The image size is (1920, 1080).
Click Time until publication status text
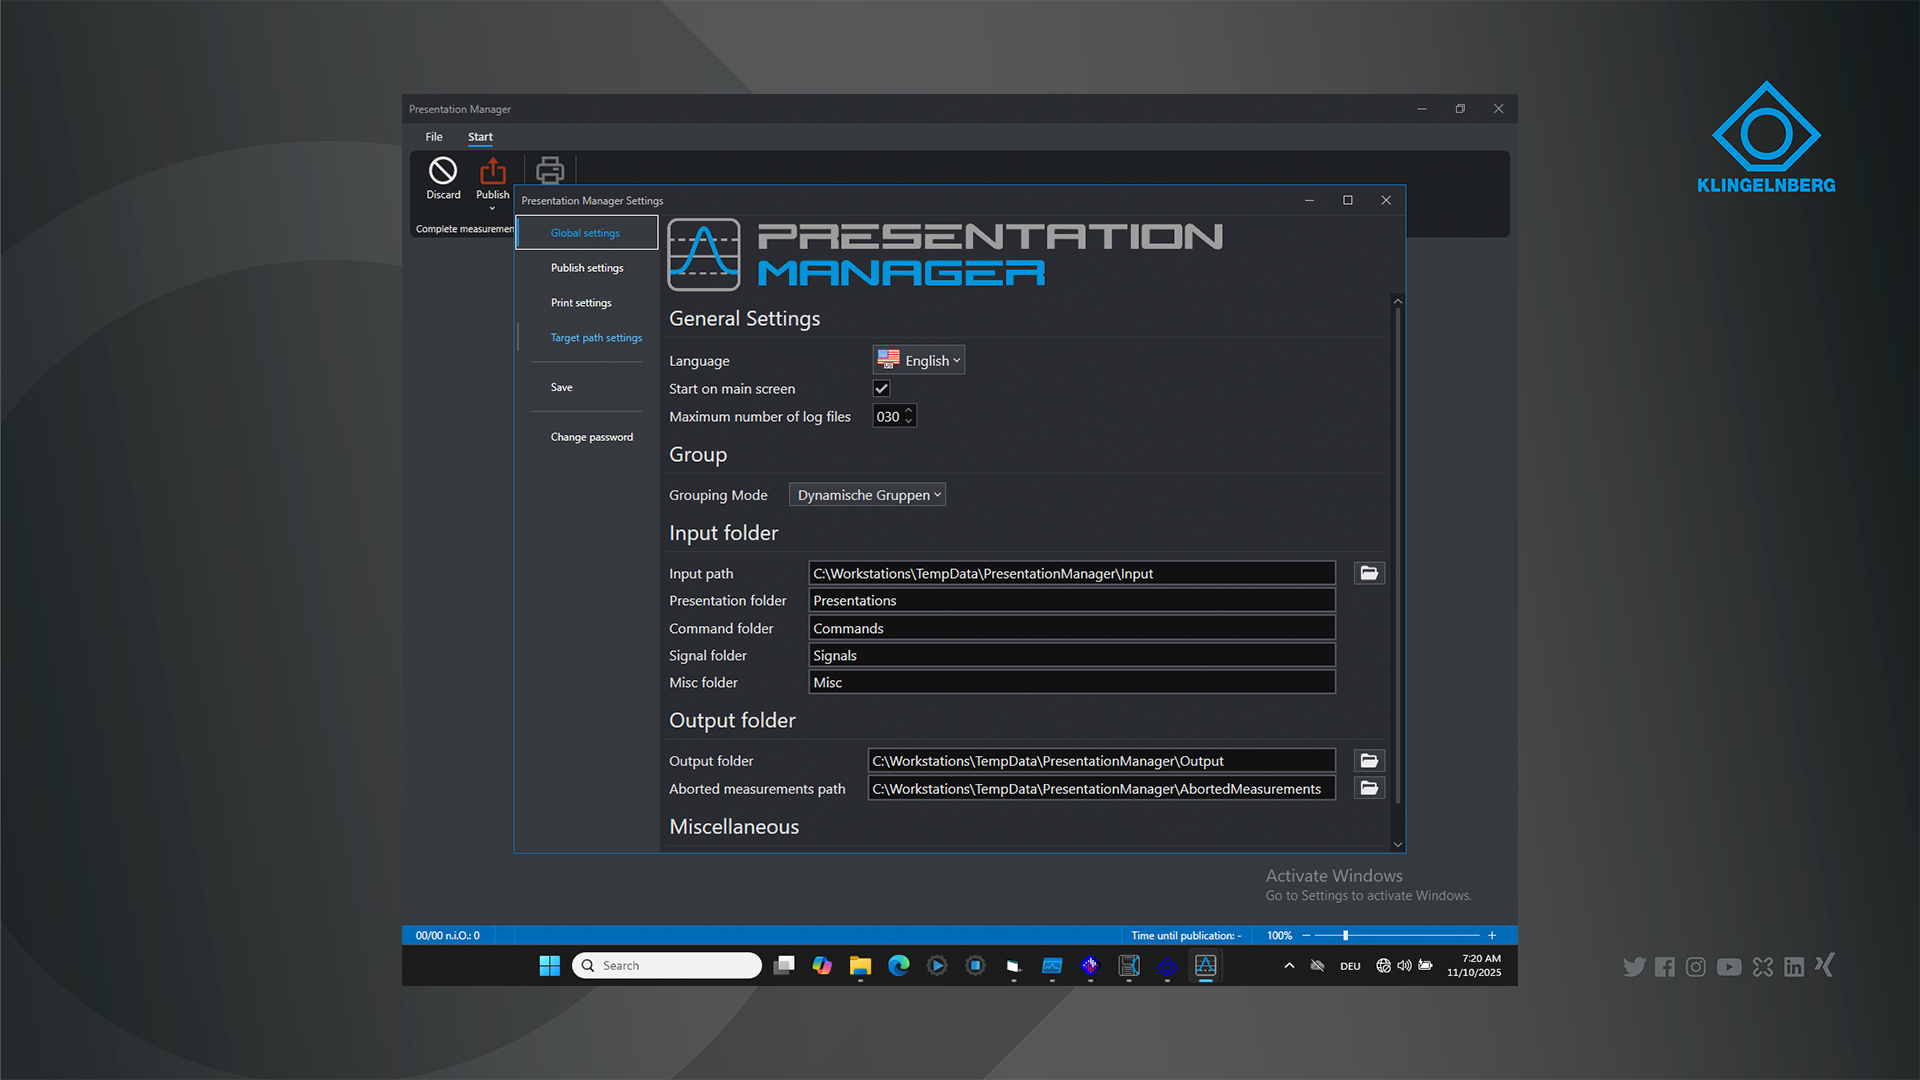[x=1186, y=936]
